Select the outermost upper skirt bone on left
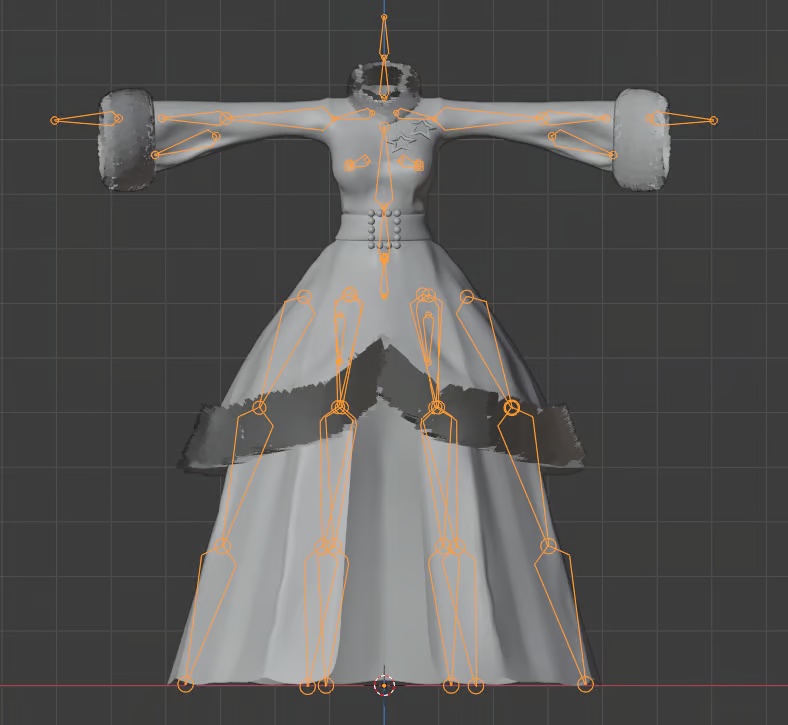Viewport: 788px width, 725px height. click(284, 352)
